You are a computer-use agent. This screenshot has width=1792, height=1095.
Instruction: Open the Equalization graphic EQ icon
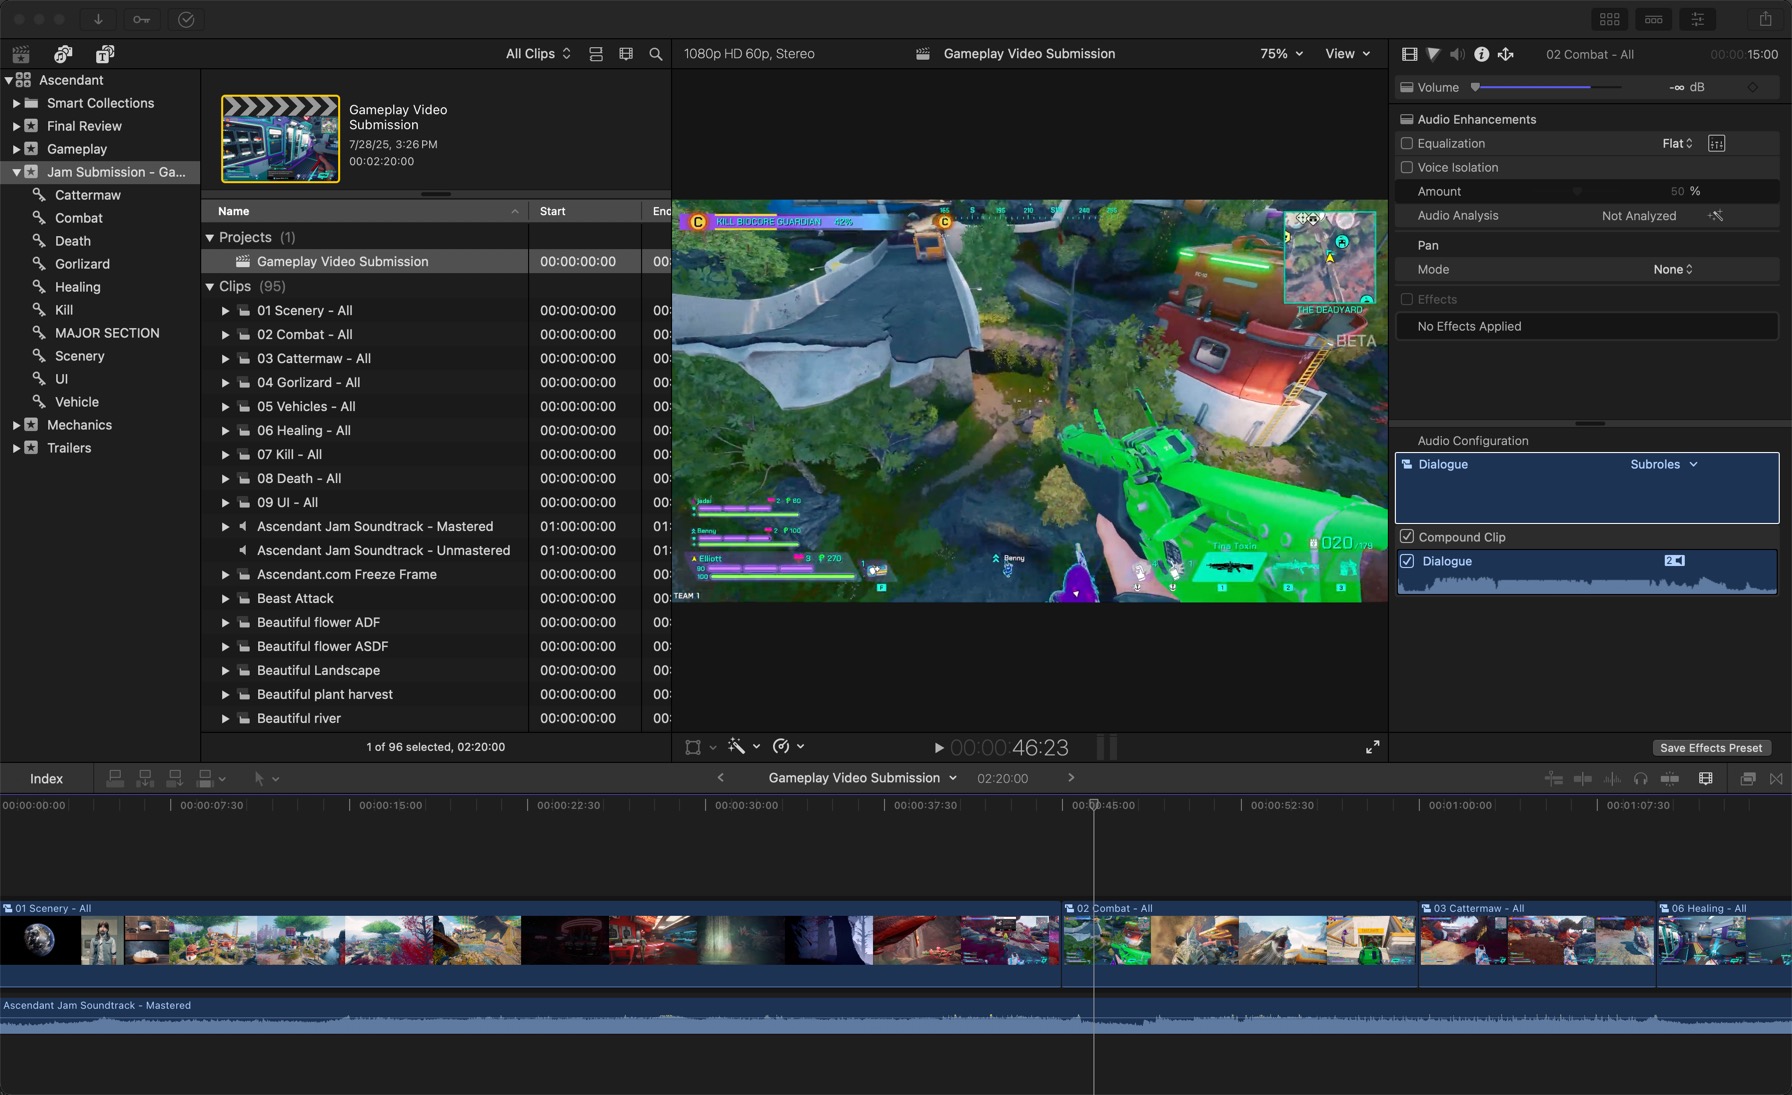(x=1717, y=143)
